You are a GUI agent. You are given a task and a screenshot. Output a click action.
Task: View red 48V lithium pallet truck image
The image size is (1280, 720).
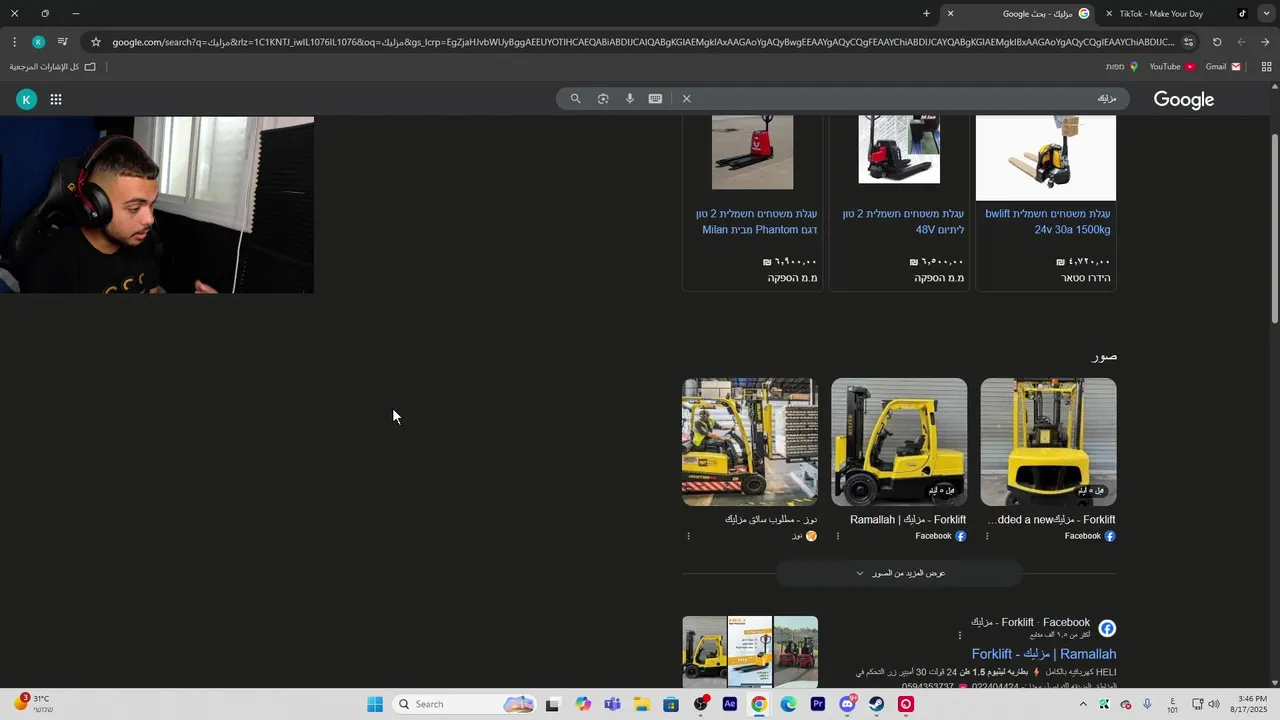(899, 150)
